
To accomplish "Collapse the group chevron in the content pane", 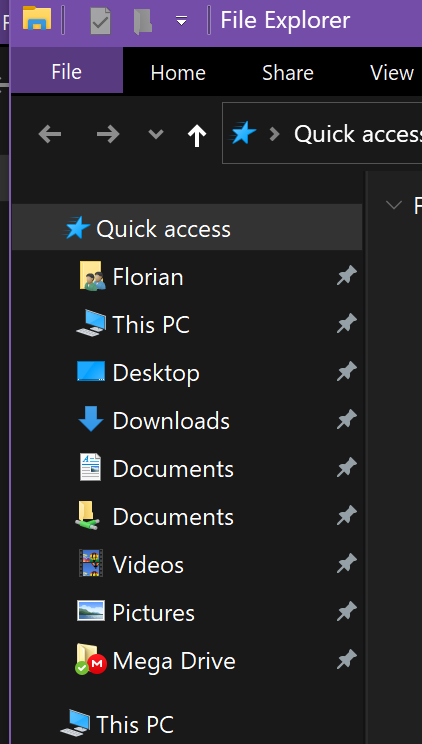I will point(394,205).
